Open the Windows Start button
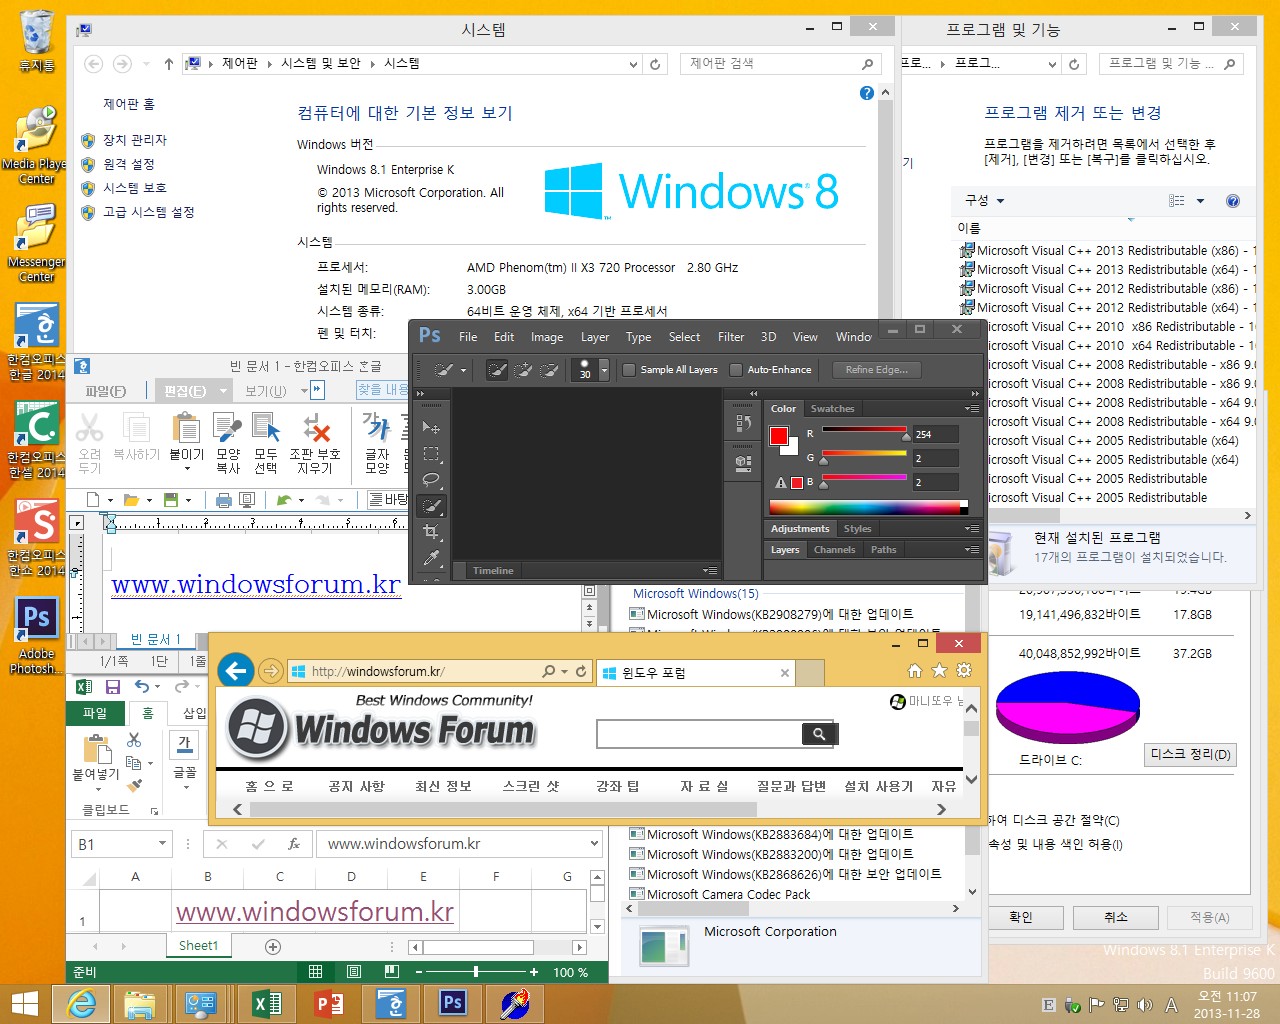1280x1024 pixels. pos(25,1003)
